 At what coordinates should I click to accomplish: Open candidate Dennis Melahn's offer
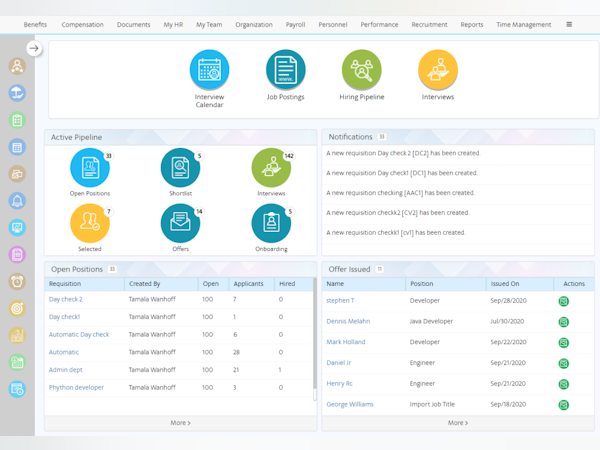point(348,321)
